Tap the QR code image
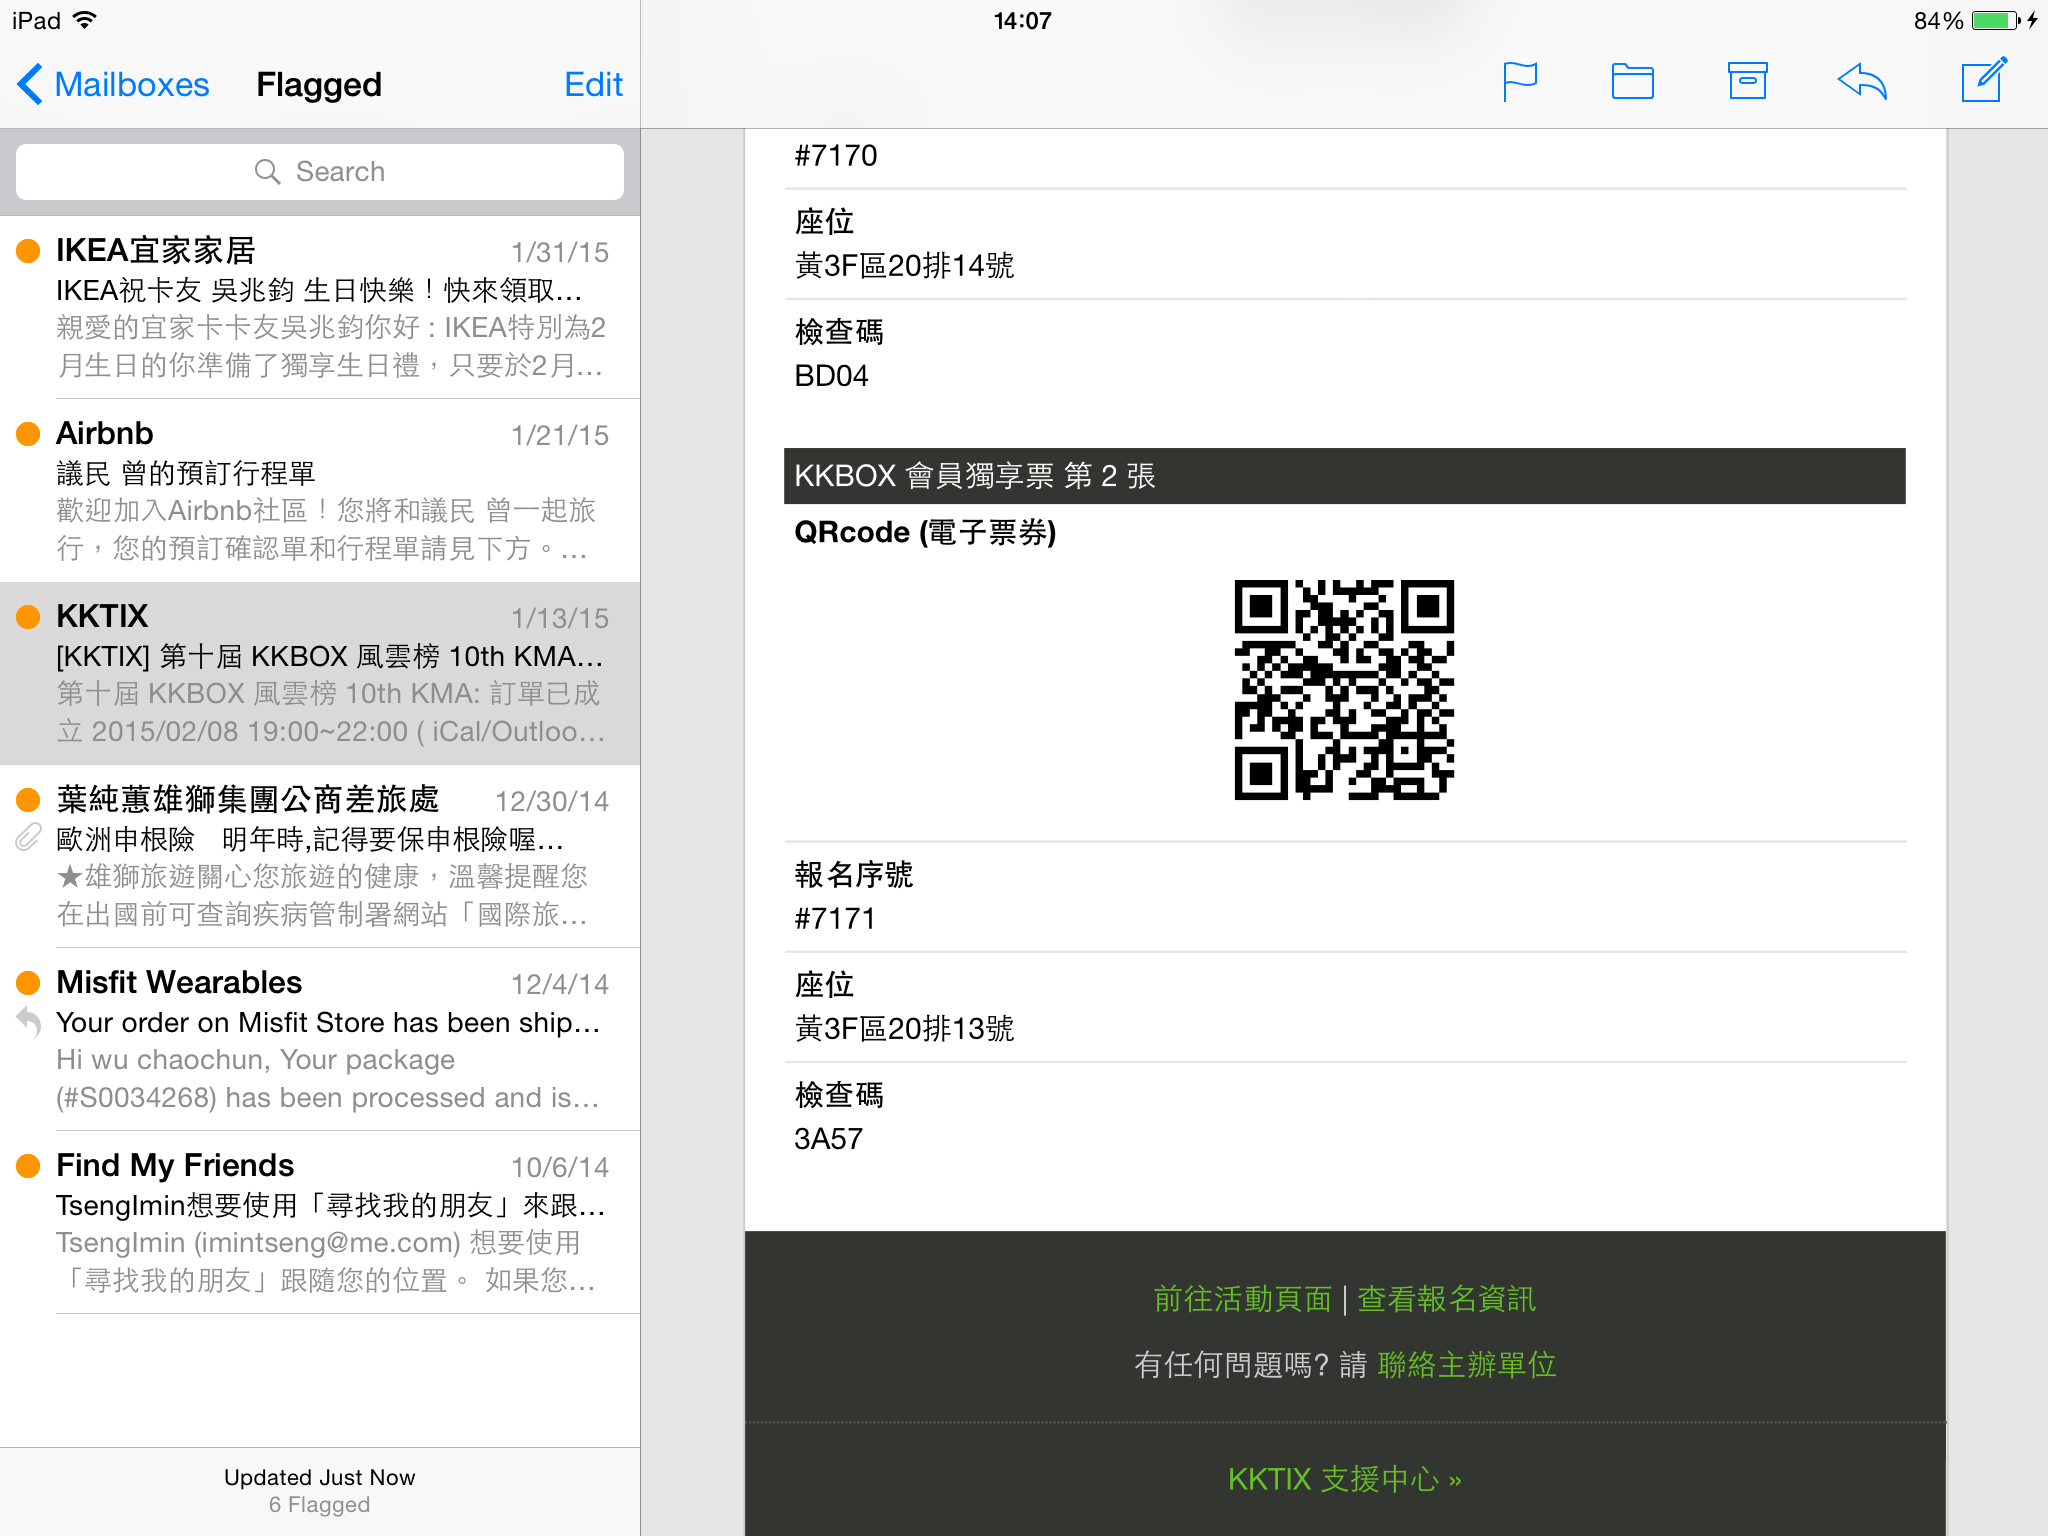Viewport: 2048px width, 1536px height. click(x=1344, y=690)
